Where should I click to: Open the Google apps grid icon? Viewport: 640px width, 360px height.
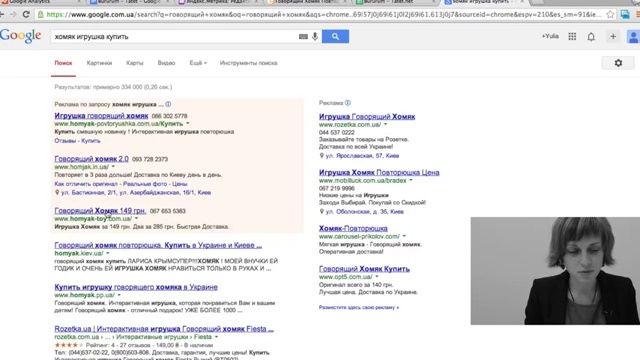pos(572,36)
